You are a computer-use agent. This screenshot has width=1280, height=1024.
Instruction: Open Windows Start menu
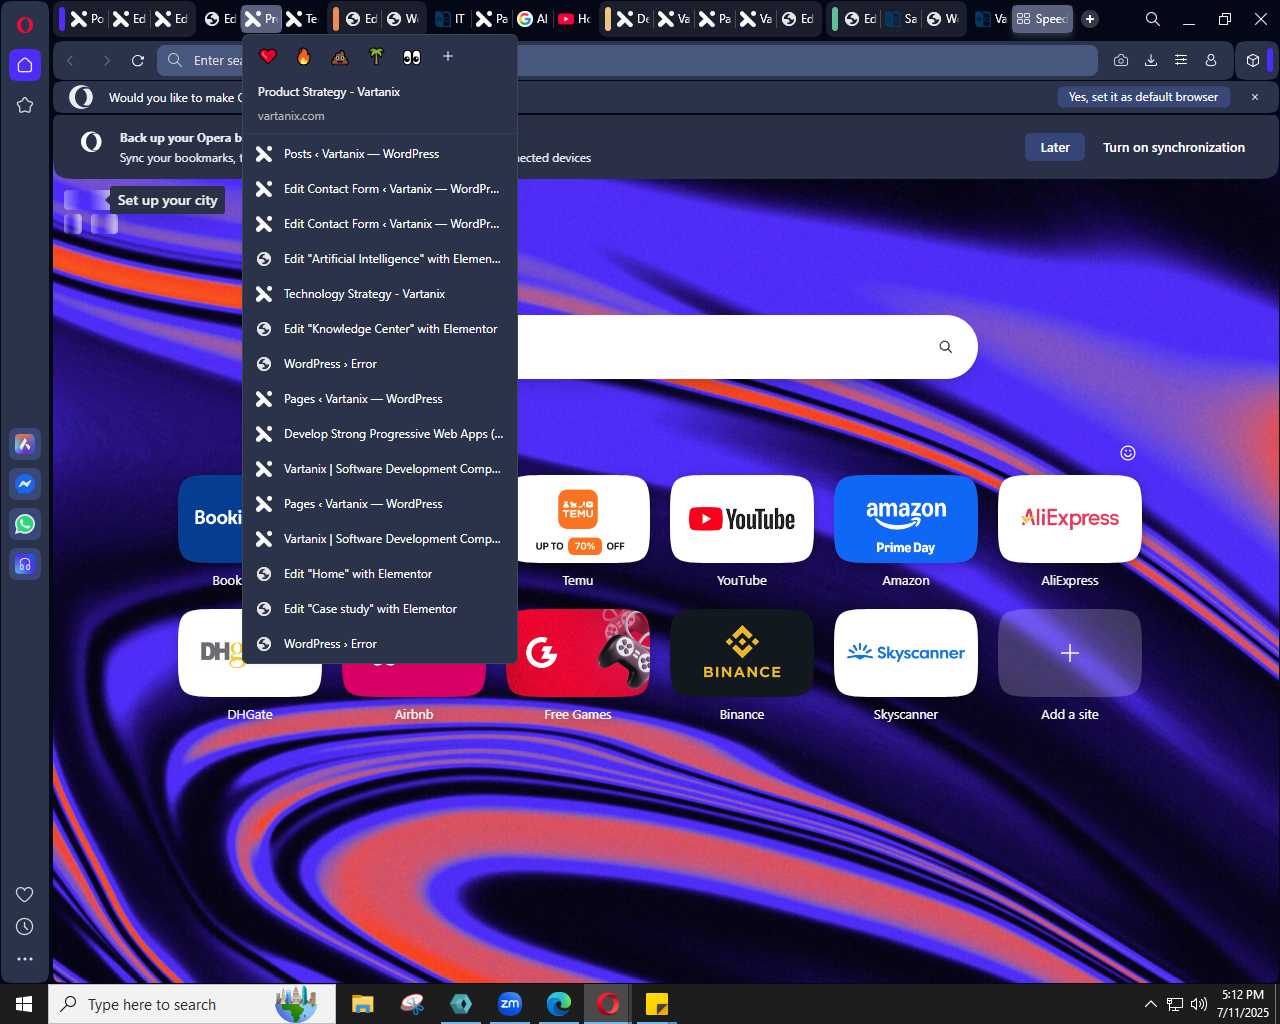(x=24, y=1004)
